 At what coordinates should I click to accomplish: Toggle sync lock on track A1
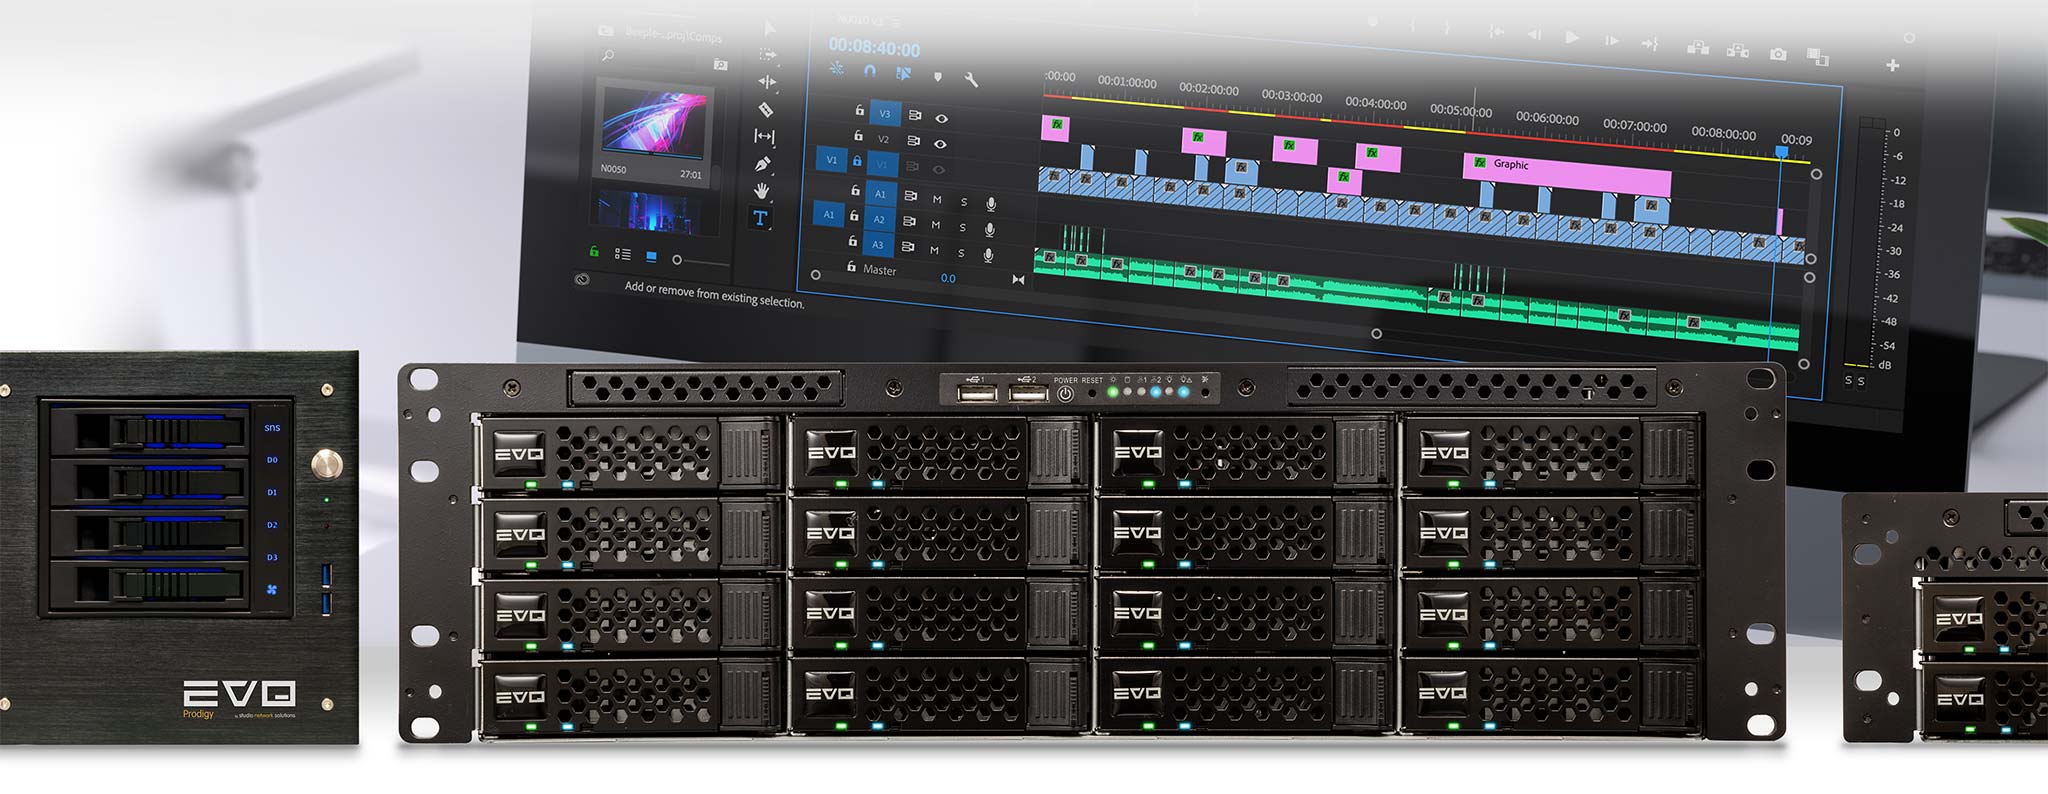click(910, 196)
